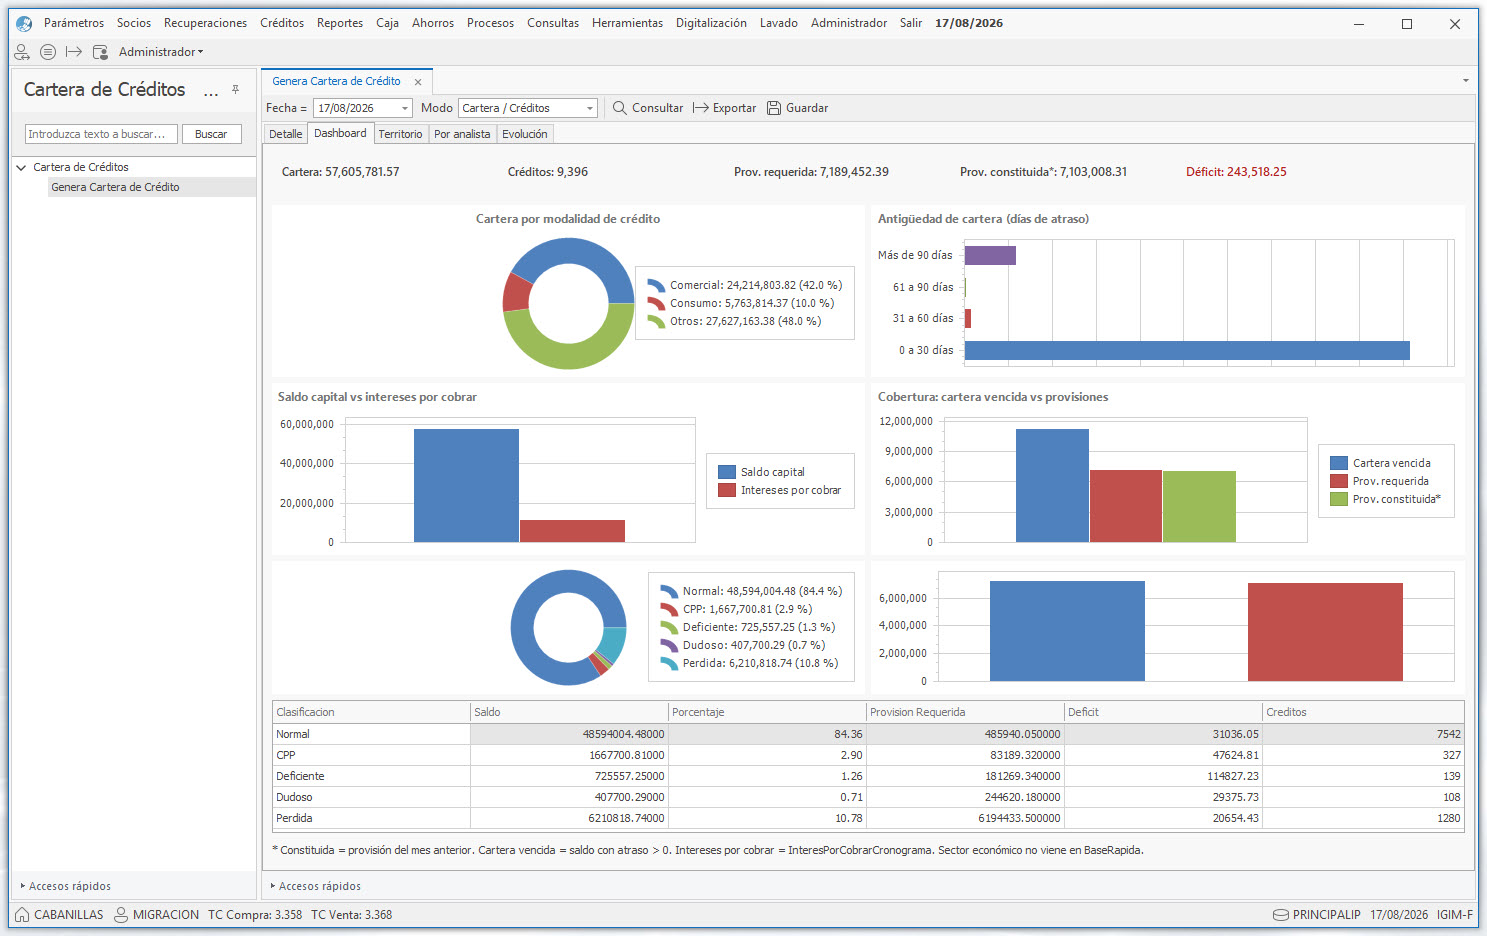Click the user window icon before Administrador
The width and height of the screenshot is (1487, 936).
pyautogui.click(x=100, y=52)
